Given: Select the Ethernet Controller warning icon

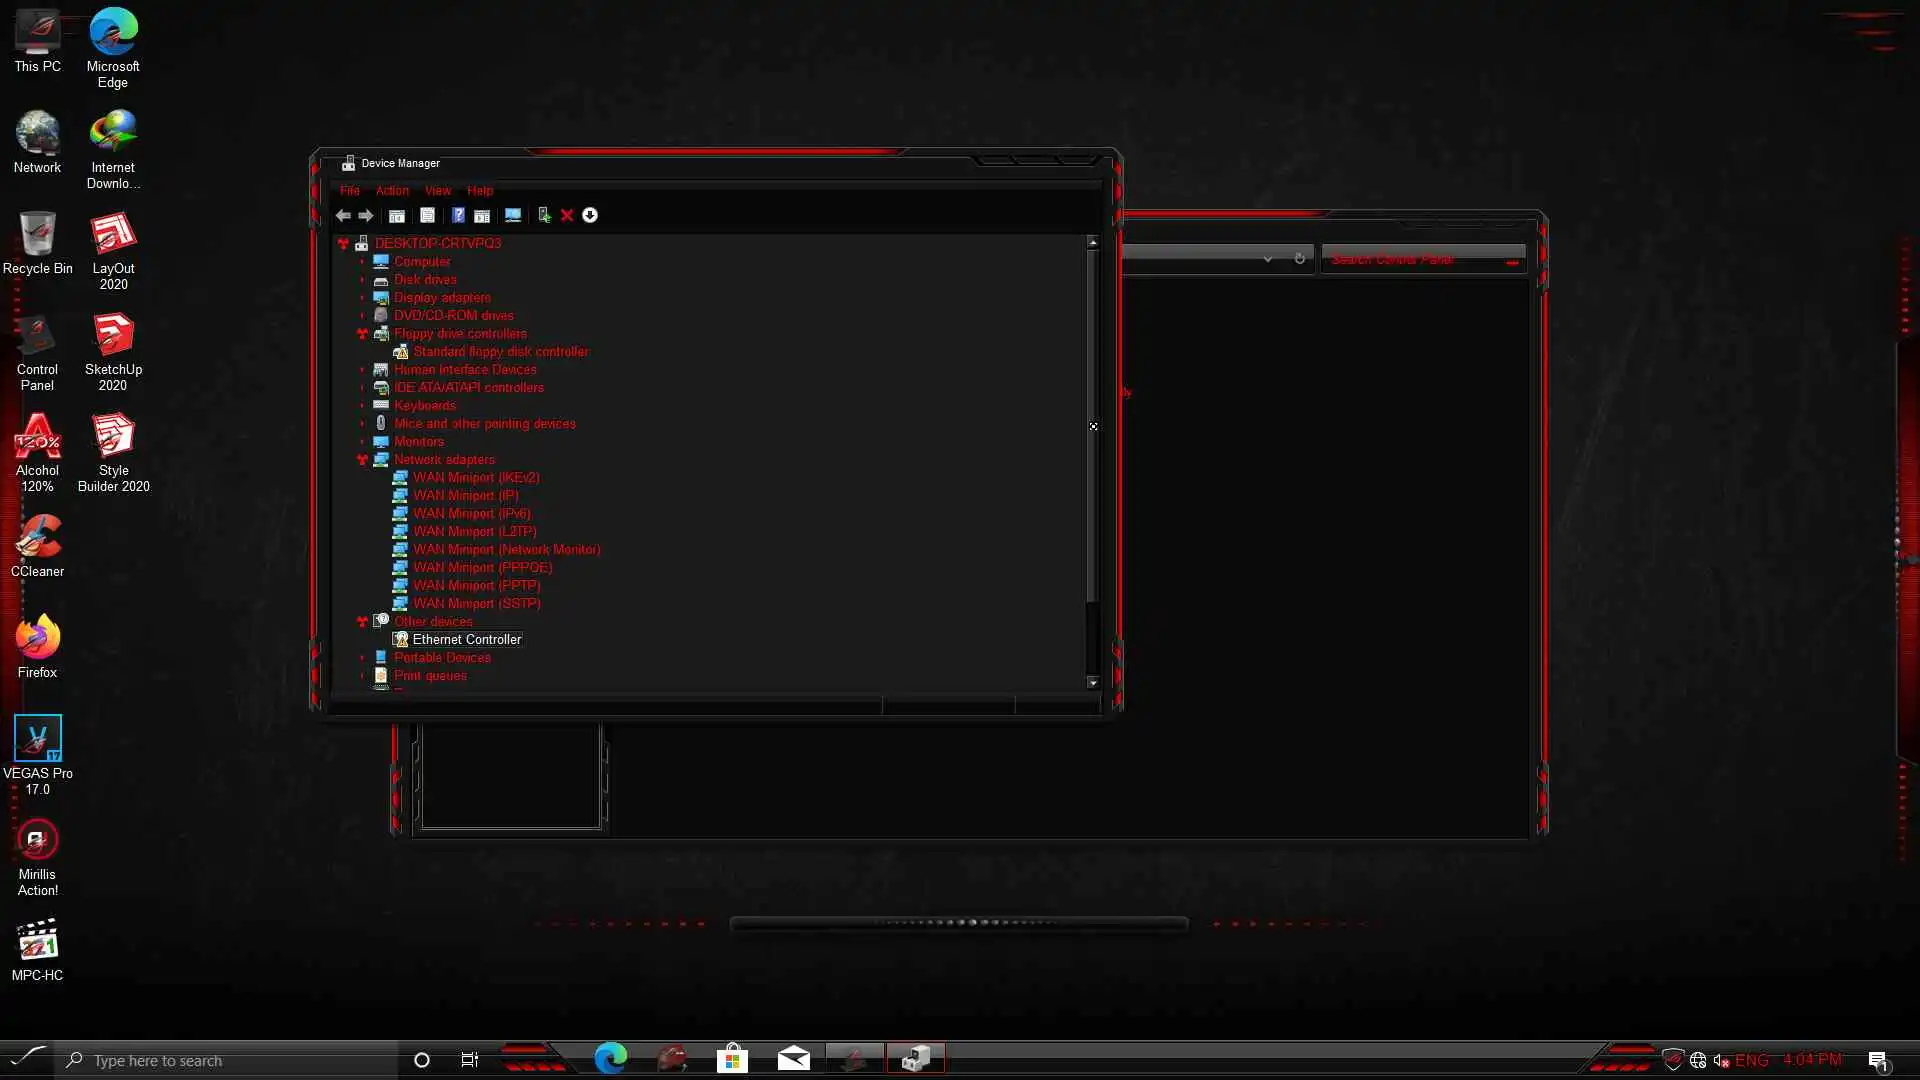Looking at the screenshot, I should (401, 640).
